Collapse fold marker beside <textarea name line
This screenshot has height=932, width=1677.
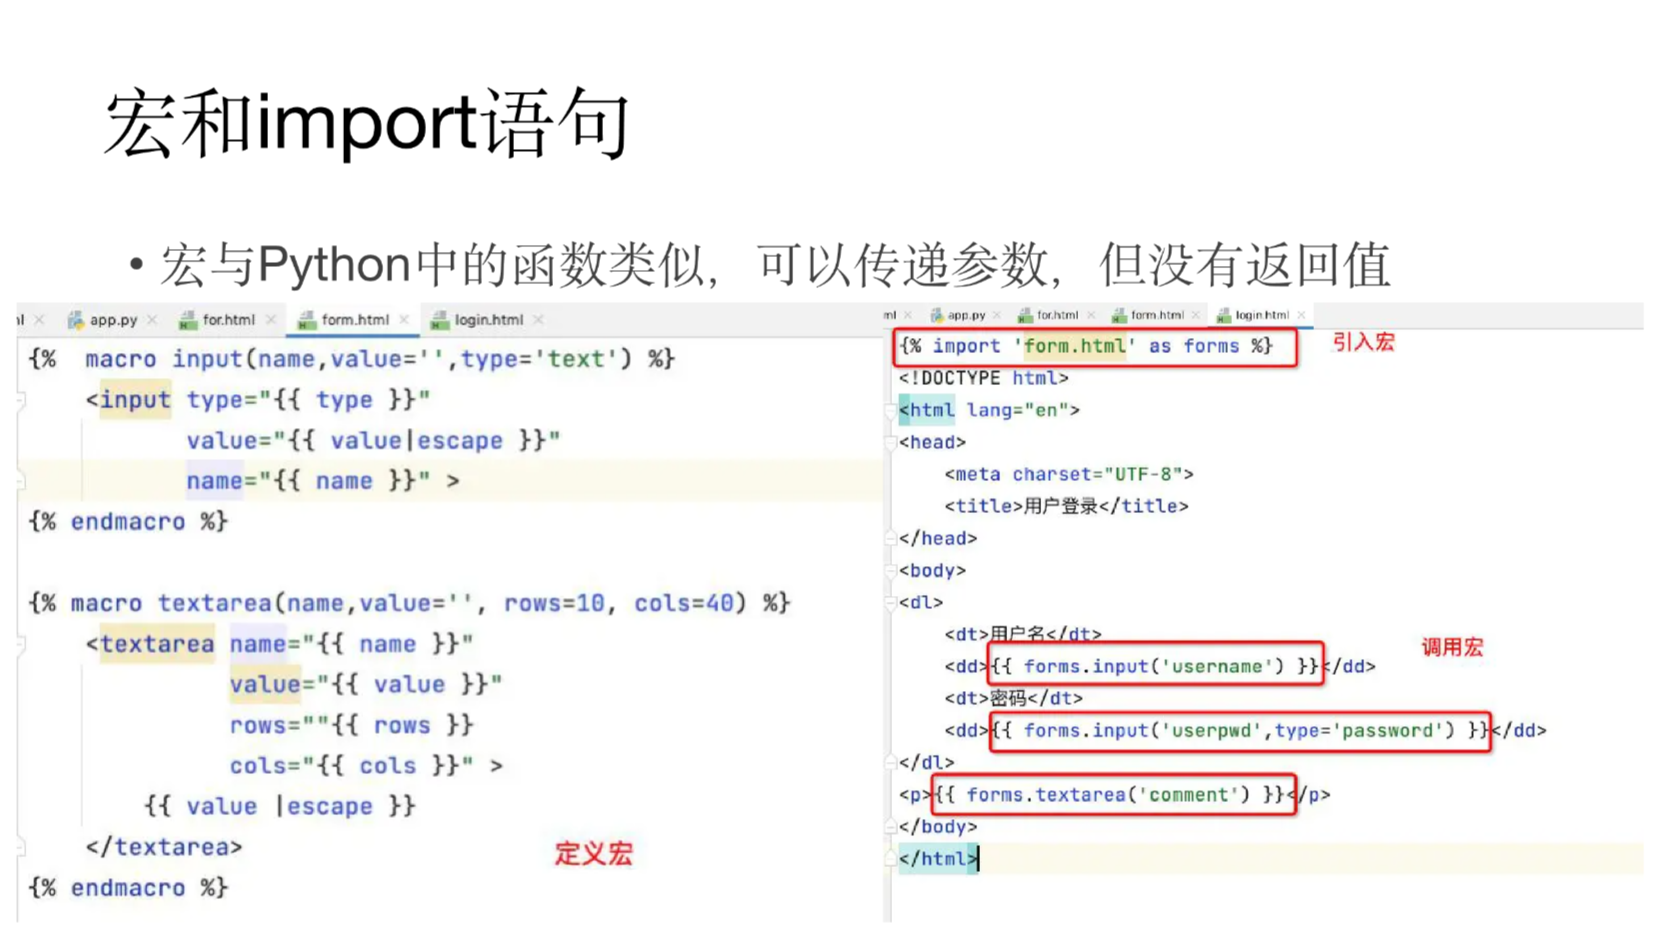pyautogui.click(x=21, y=644)
